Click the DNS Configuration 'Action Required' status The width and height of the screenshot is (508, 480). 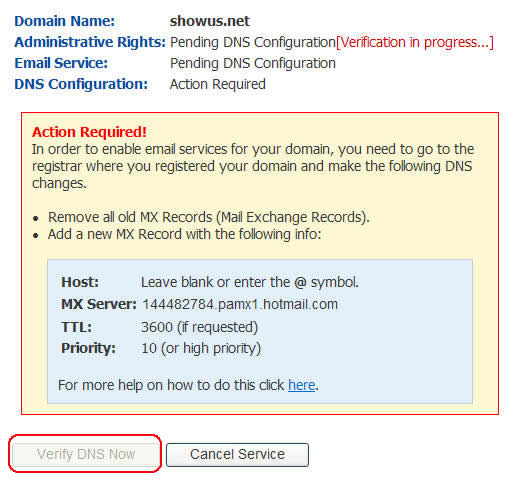(x=218, y=84)
